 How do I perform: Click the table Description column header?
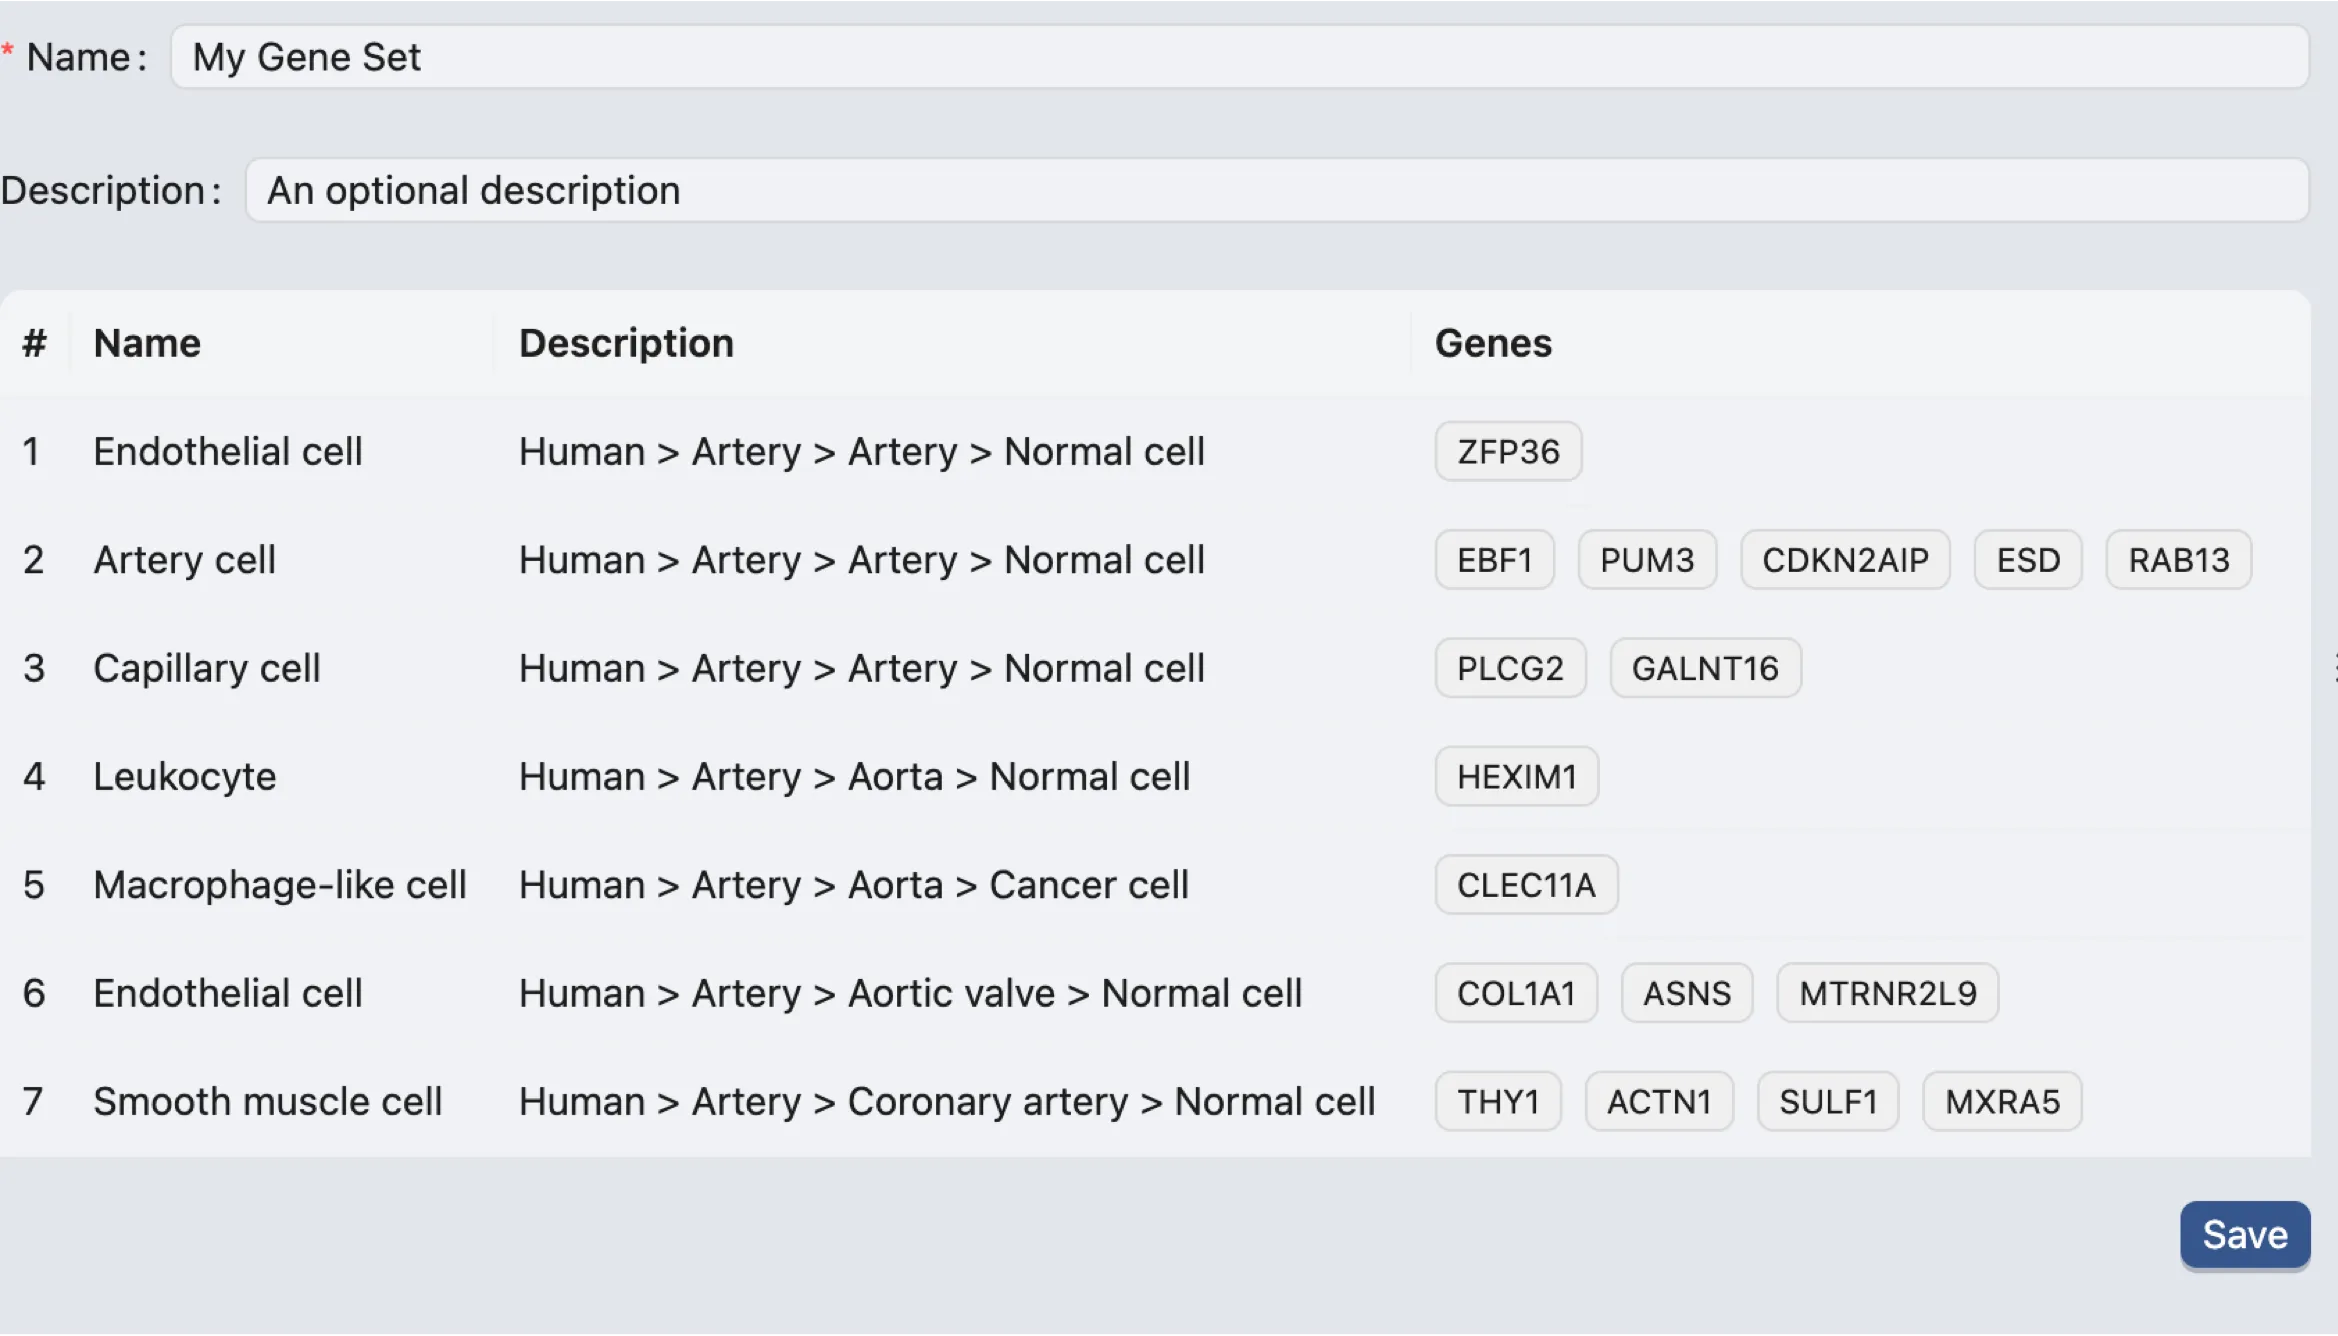coord(626,343)
